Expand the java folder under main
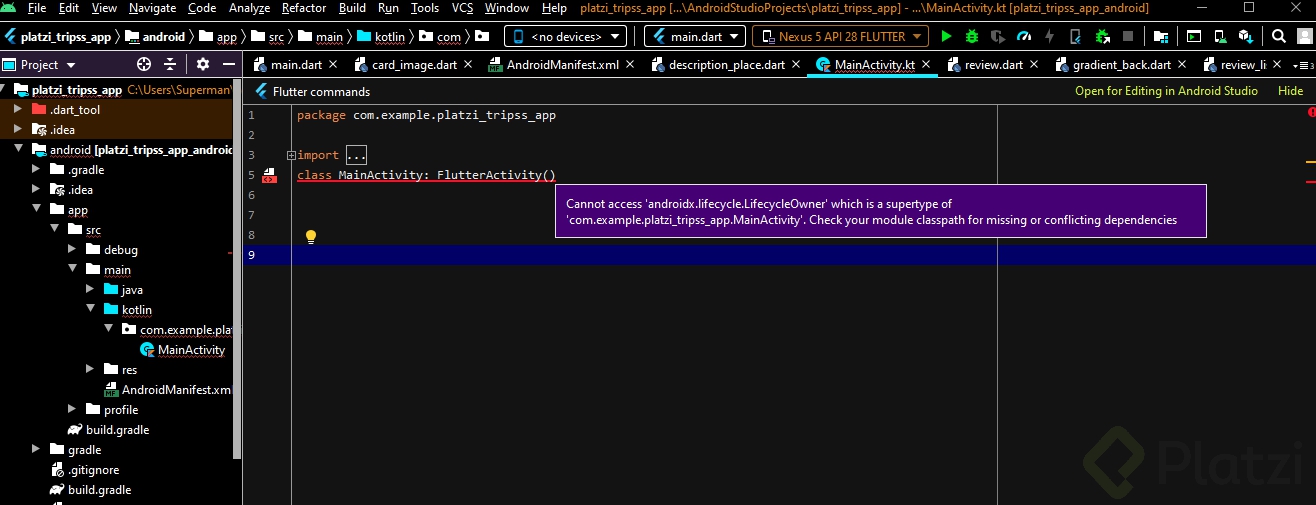This screenshot has width=1316, height=505. 90,290
